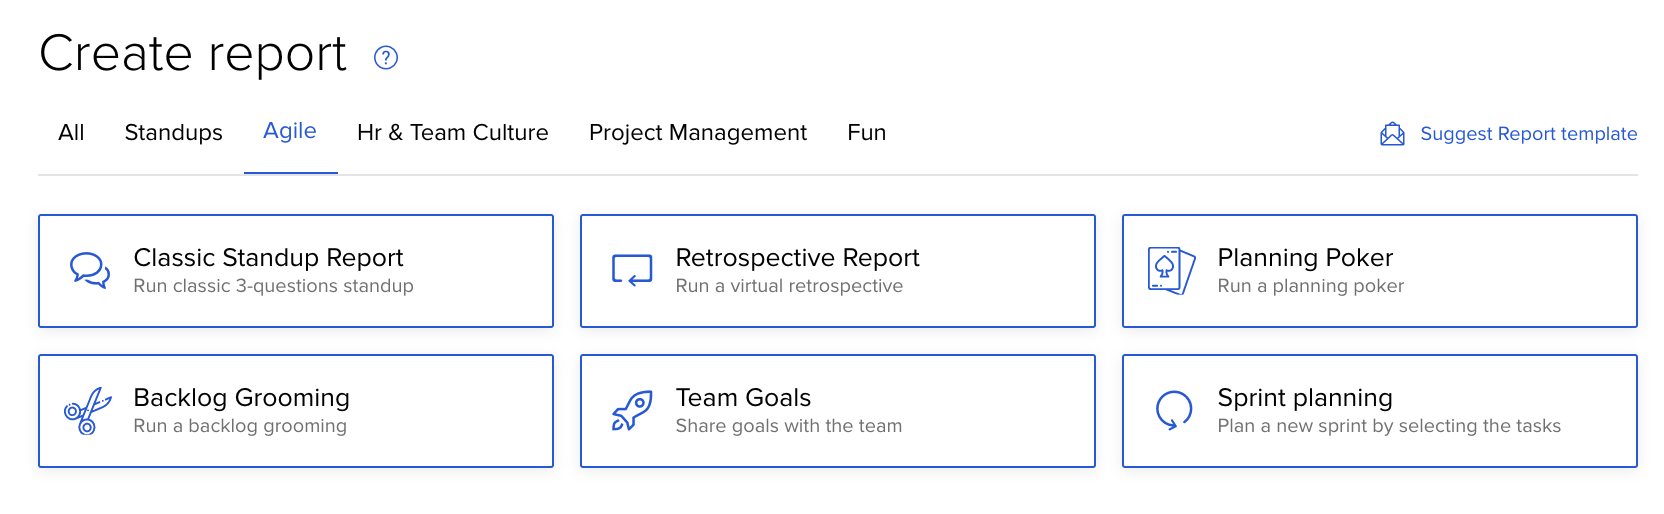1664x514 pixels.
Task: Click the Sprint planning cycle icon
Action: (1174, 410)
